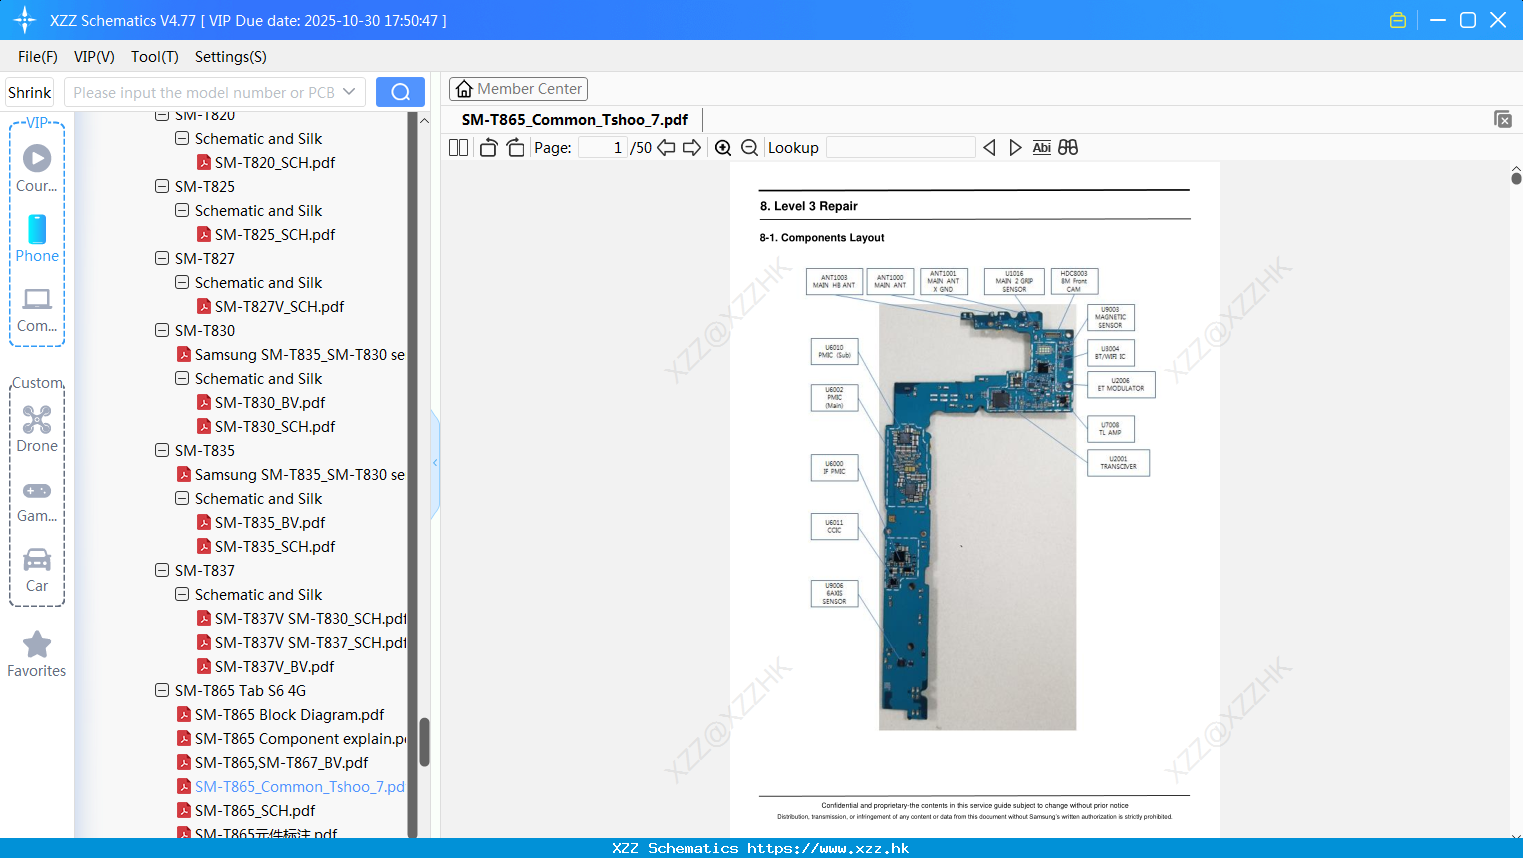
Task: Collapse the left panel handle
Action: point(435,463)
